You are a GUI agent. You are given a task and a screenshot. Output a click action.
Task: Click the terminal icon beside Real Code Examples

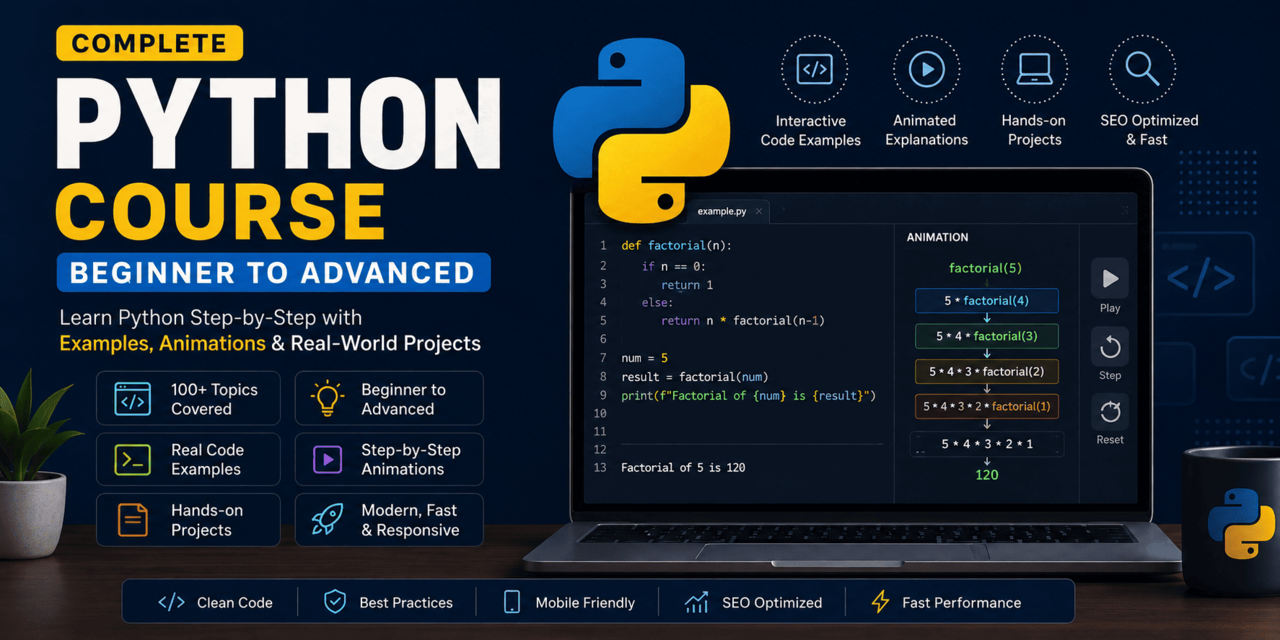pyautogui.click(x=133, y=460)
